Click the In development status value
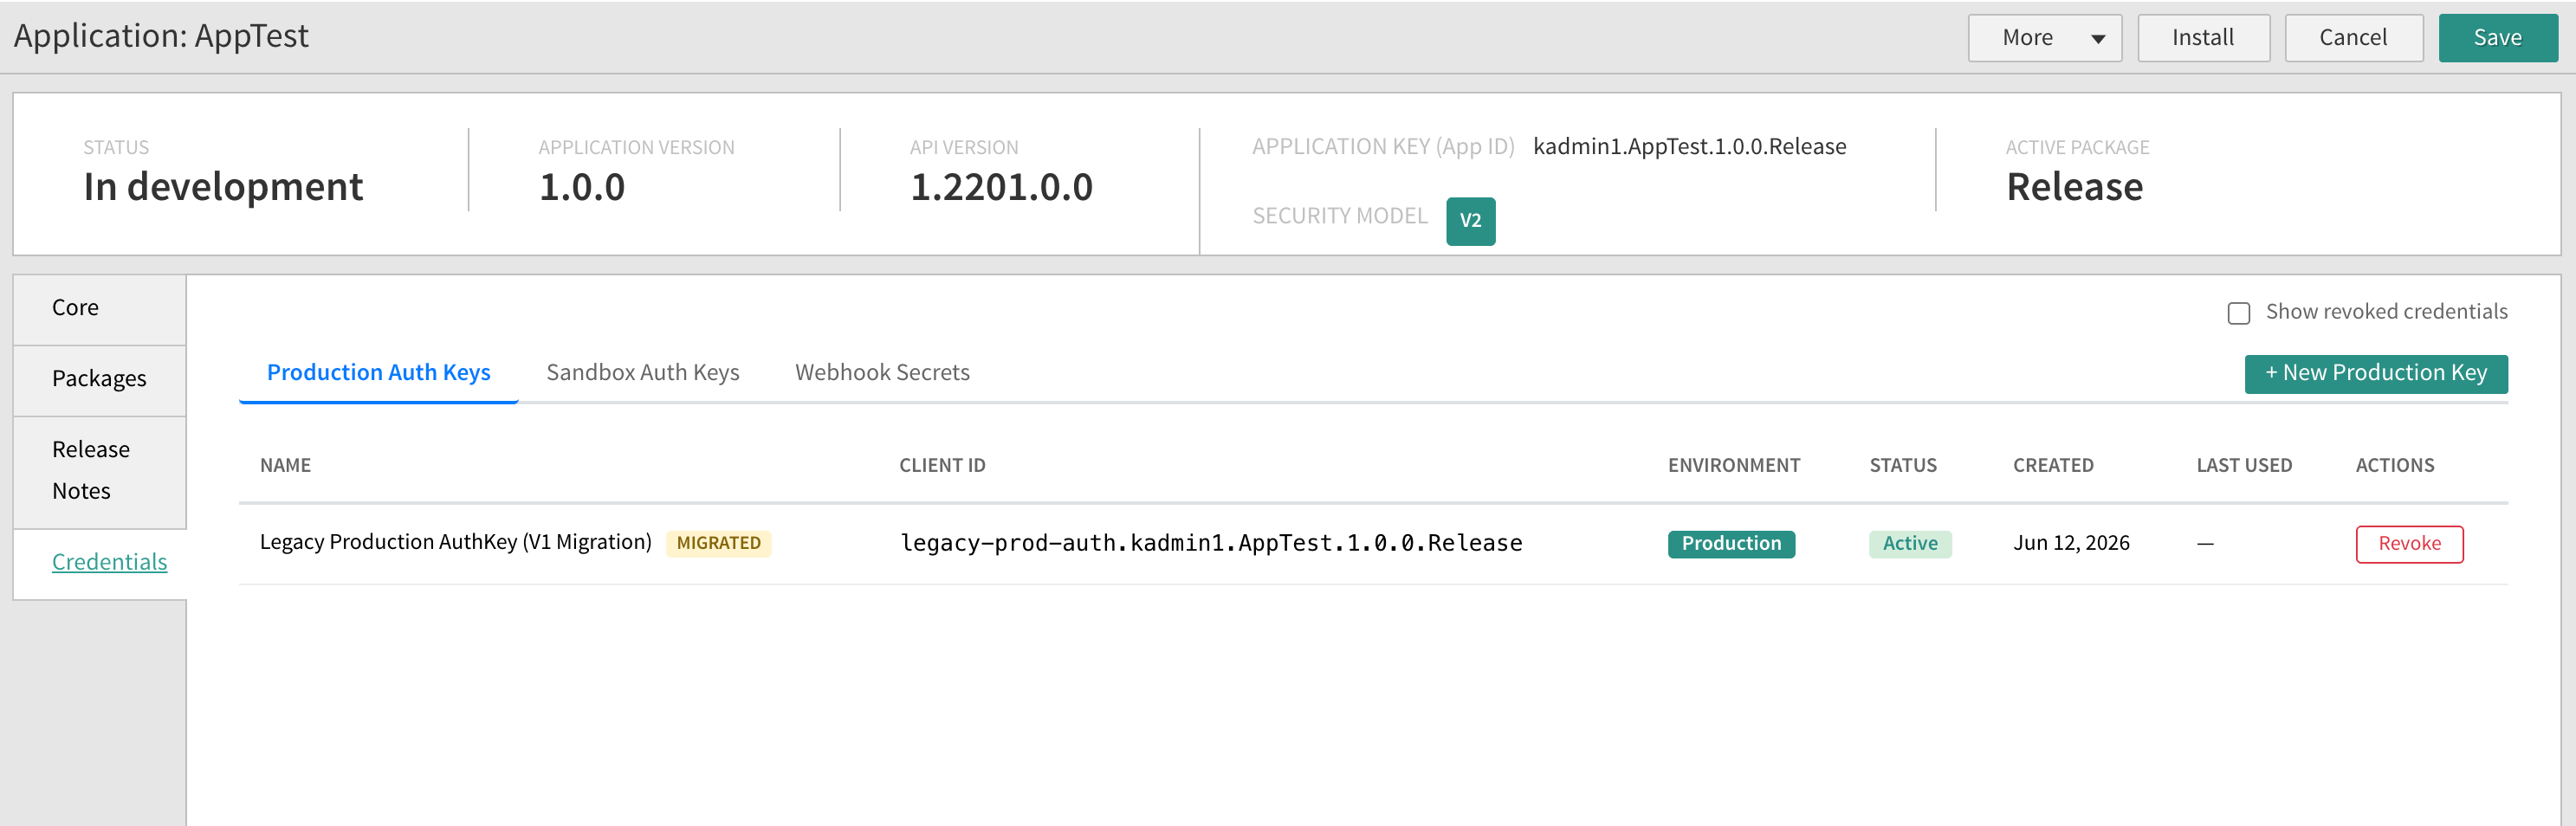 (x=223, y=187)
